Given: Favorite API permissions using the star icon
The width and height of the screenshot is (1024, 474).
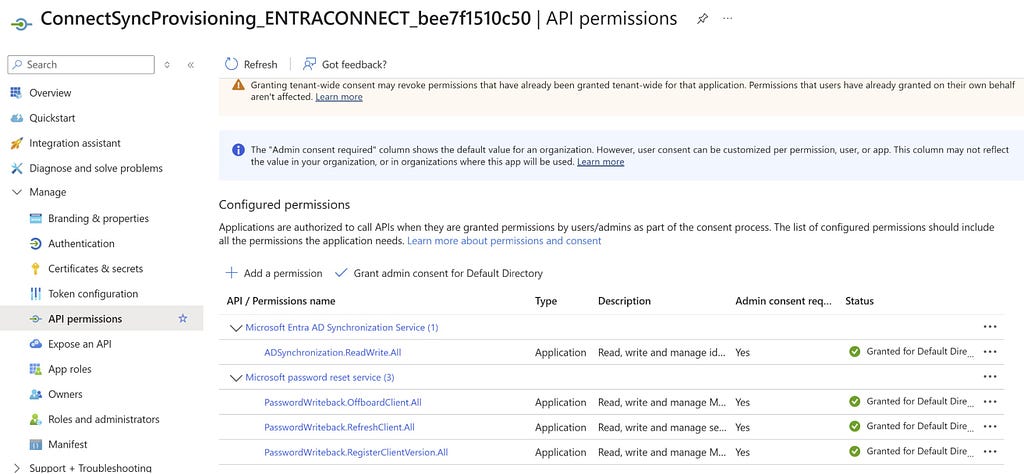Looking at the screenshot, I should (x=183, y=319).
